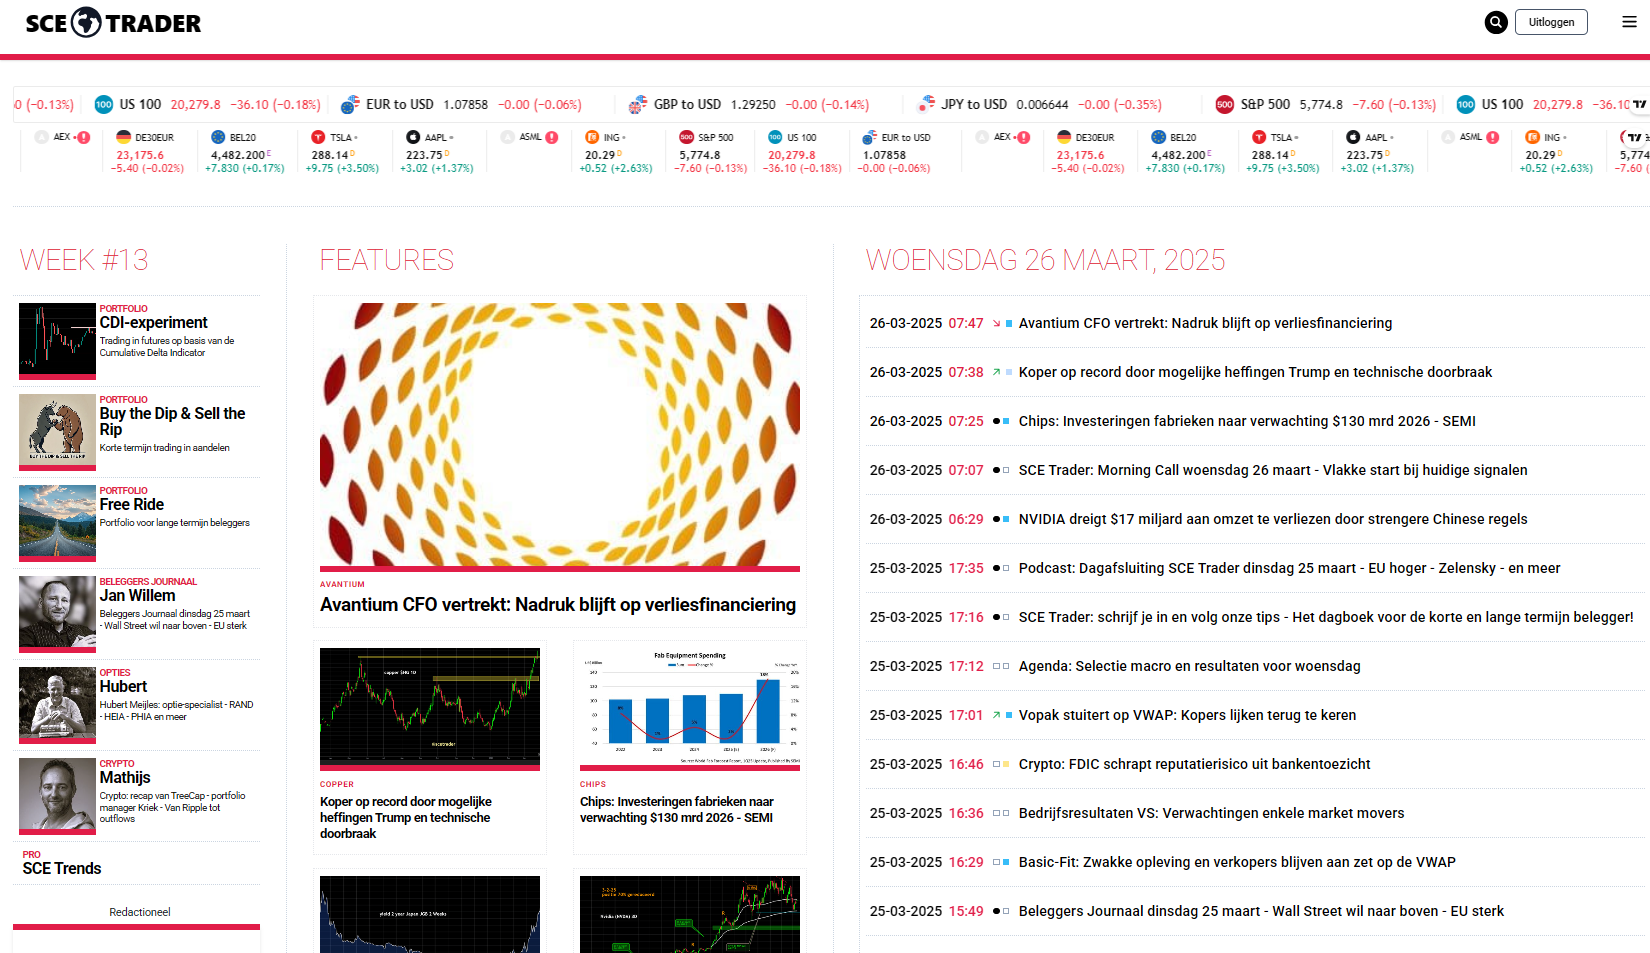Click Jan Willem's portrait photo

pyautogui.click(x=57, y=614)
